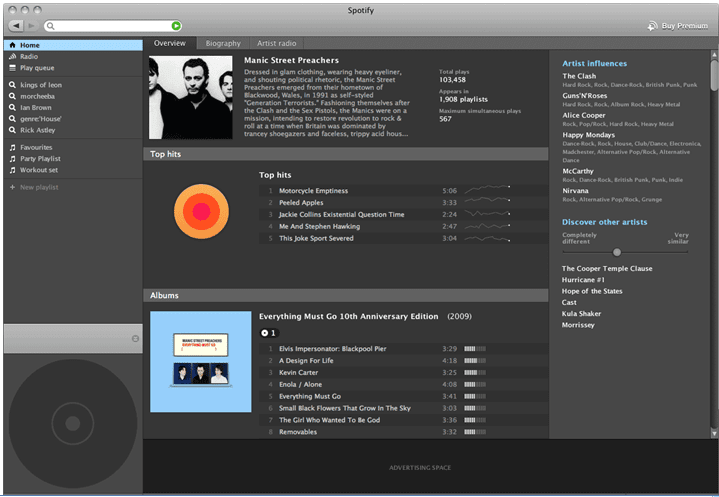This screenshot has height=497, width=719.
Task: Click magnifier icon beside kings of leon
Action: (12, 85)
